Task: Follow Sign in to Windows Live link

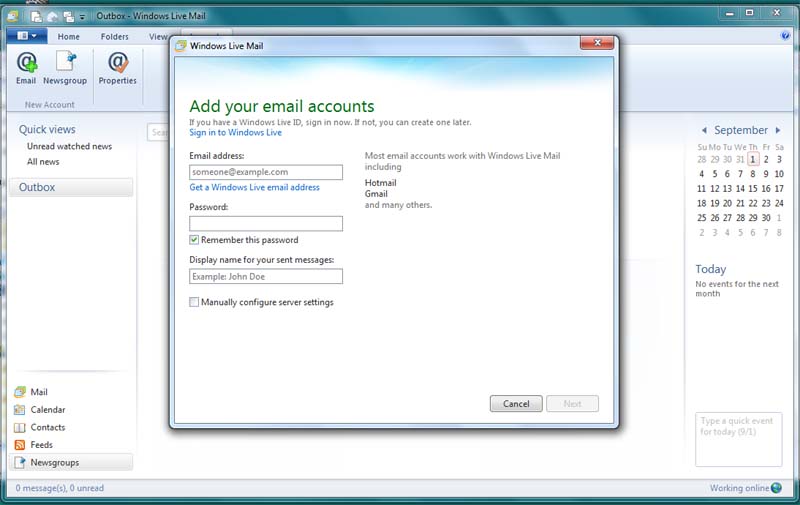Action: coord(235,133)
